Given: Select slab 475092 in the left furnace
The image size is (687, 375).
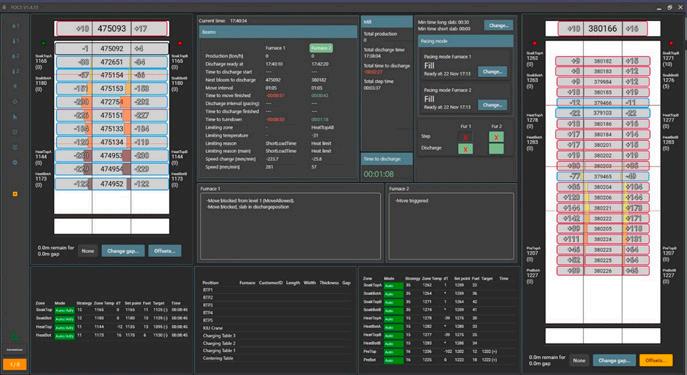Looking at the screenshot, I should pyautogui.click(x=112, y=49).
